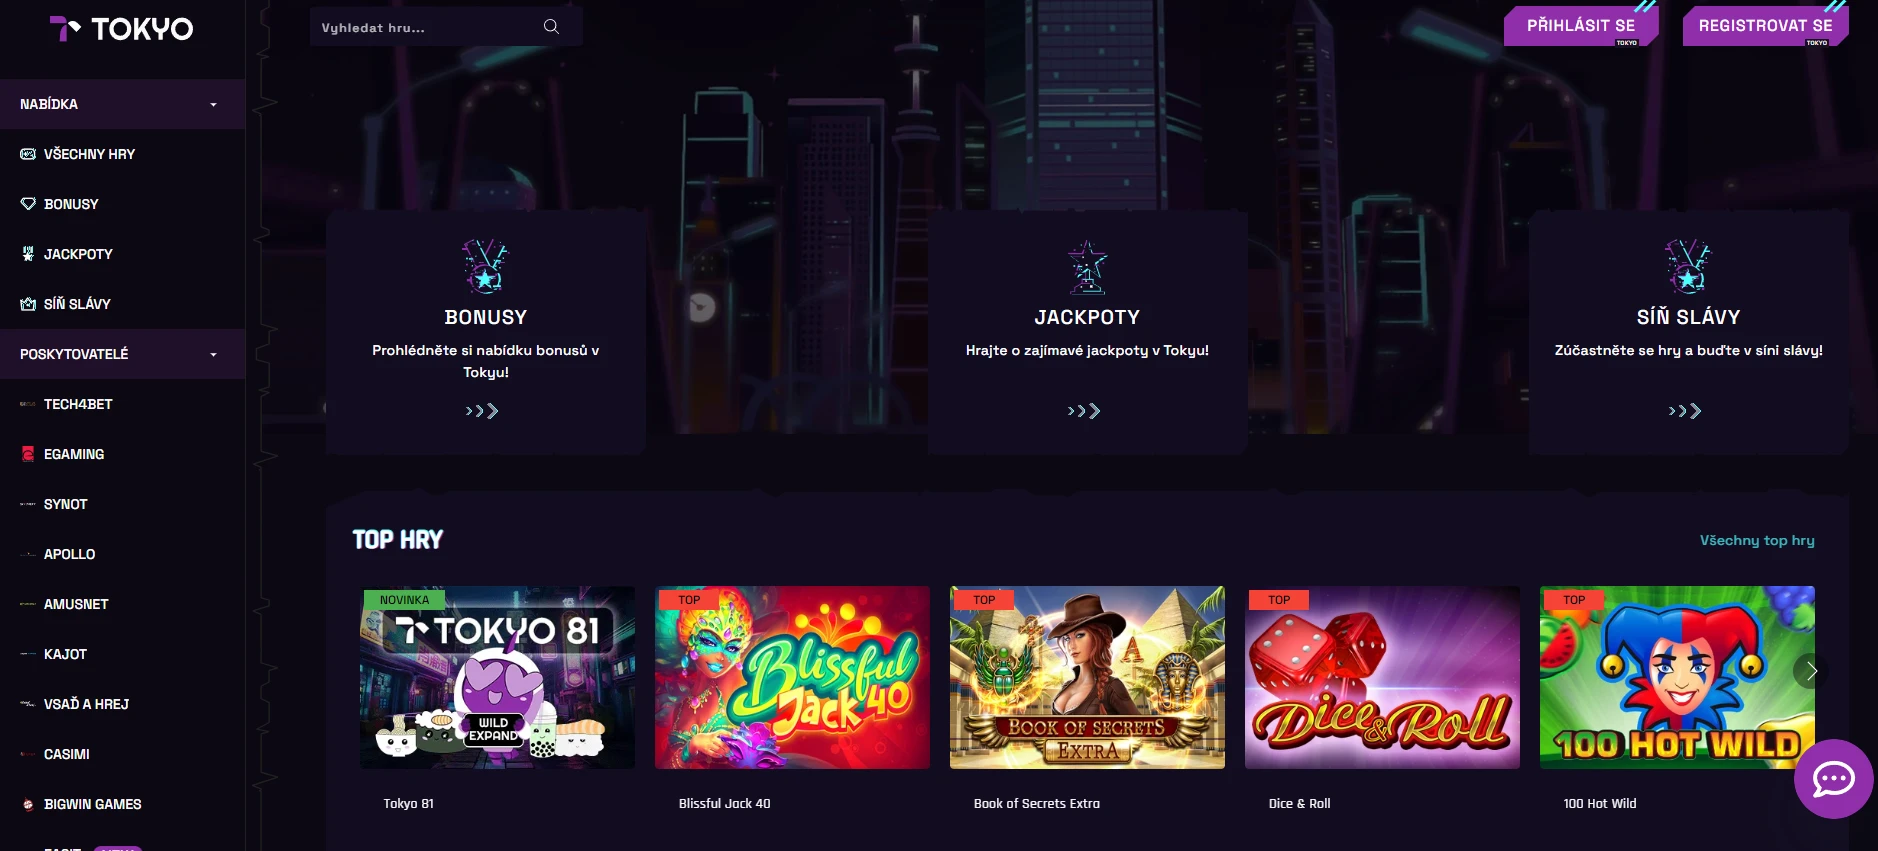Click the Síň slávy card icon

[1688, 266]
